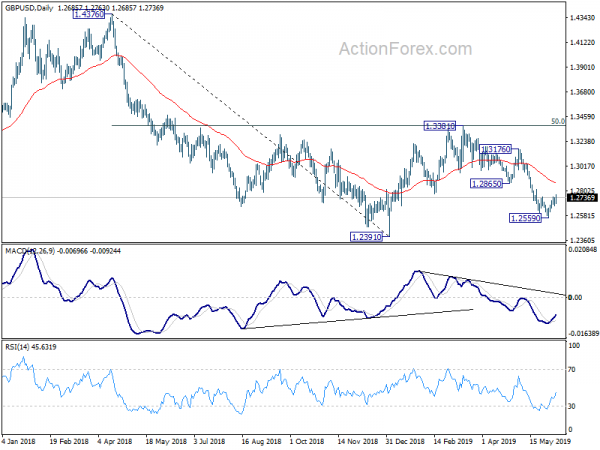The image size is (600, 450).
Task: Click the 14 Feb 2019 date label
Action: [453, 441]
